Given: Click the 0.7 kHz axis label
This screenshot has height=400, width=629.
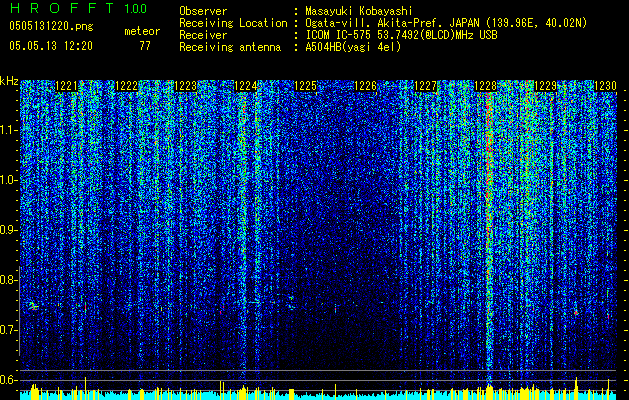Looking at the screenshot, I should (x=9, y=330).
